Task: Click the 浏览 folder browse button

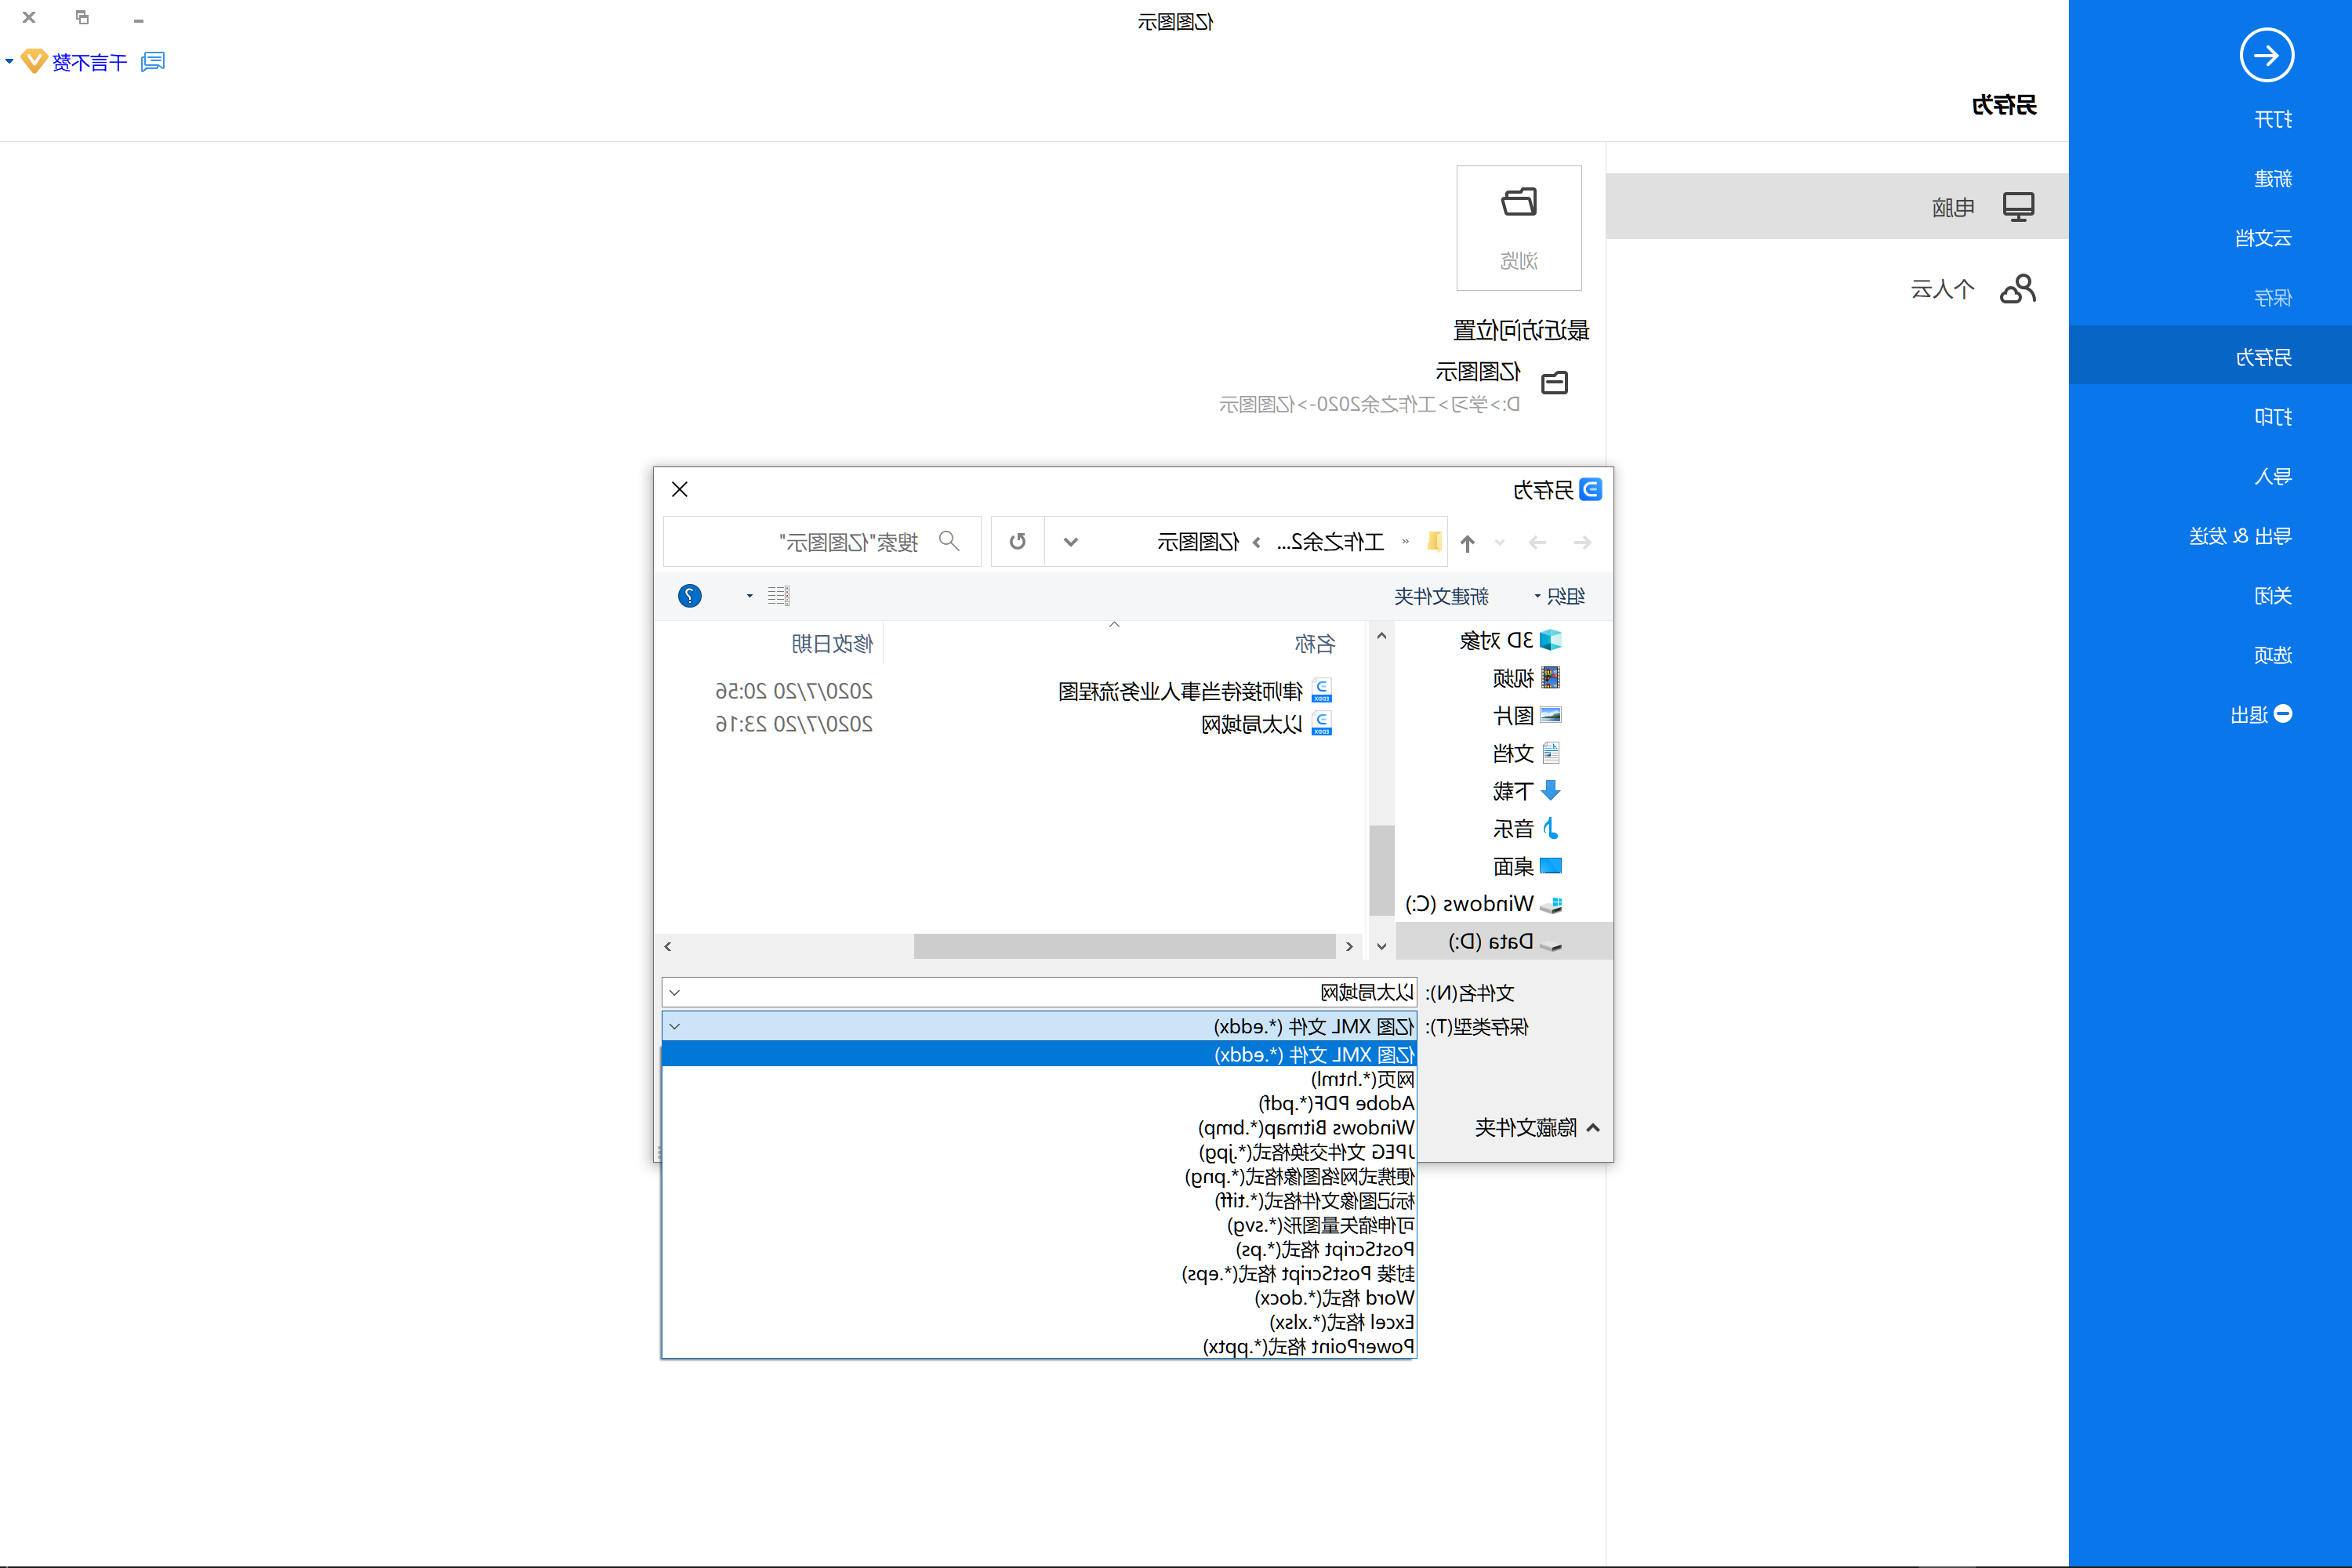Action: pos(1518,228)
